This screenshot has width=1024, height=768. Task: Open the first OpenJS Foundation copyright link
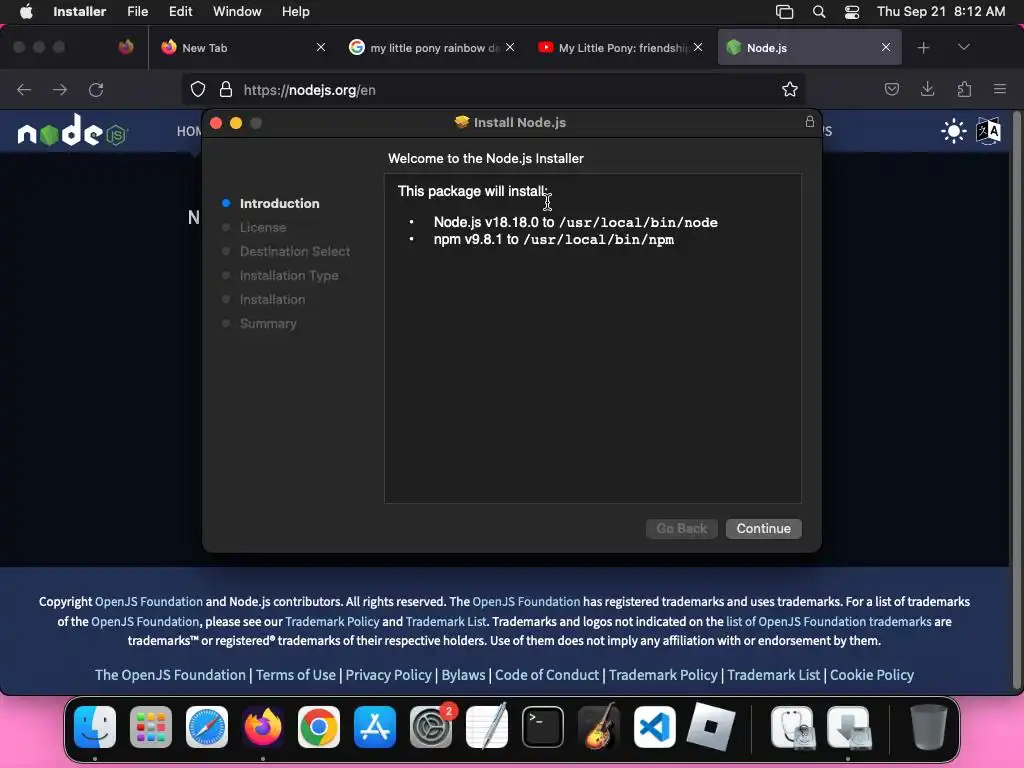pos(149,601)
